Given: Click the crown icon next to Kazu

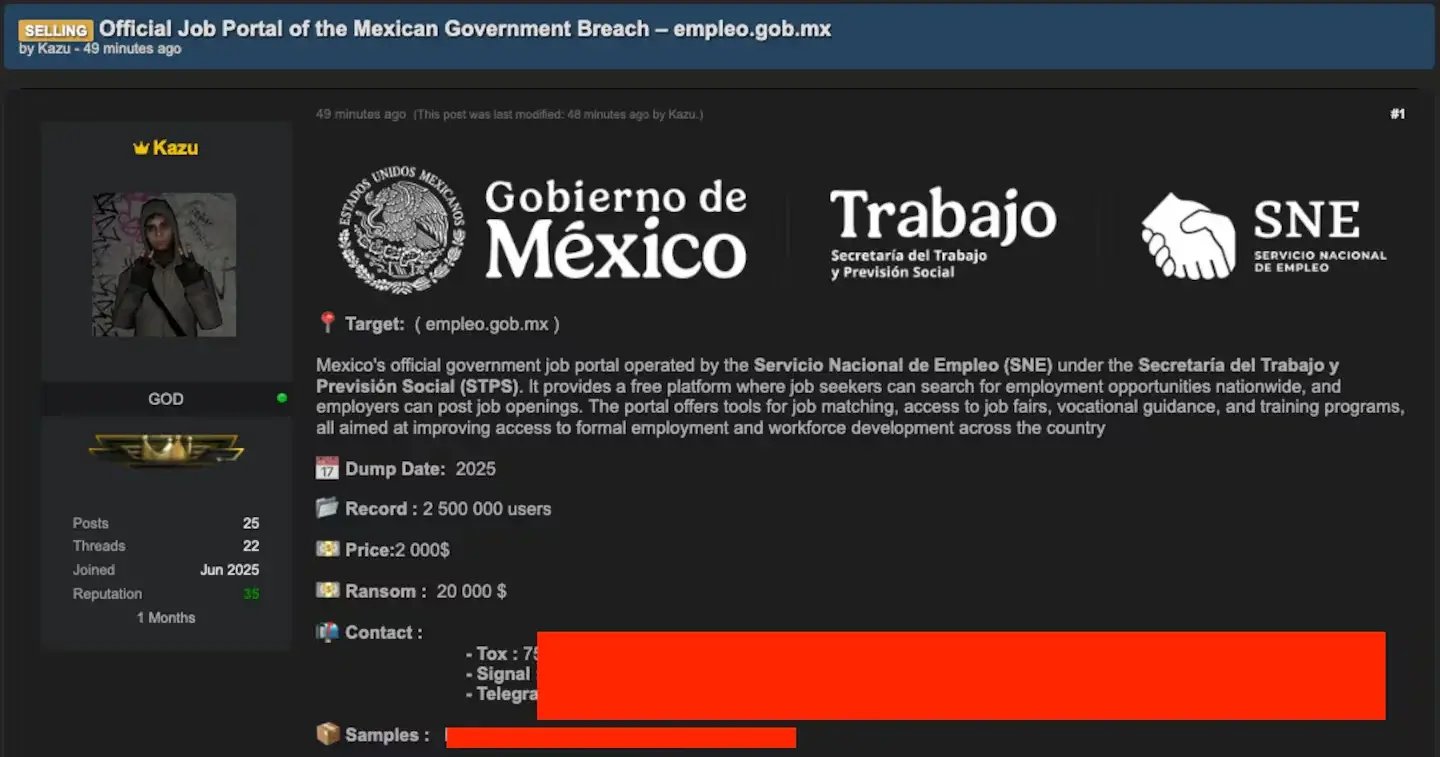Looking at the screenshot, I should tap(141, 148).
